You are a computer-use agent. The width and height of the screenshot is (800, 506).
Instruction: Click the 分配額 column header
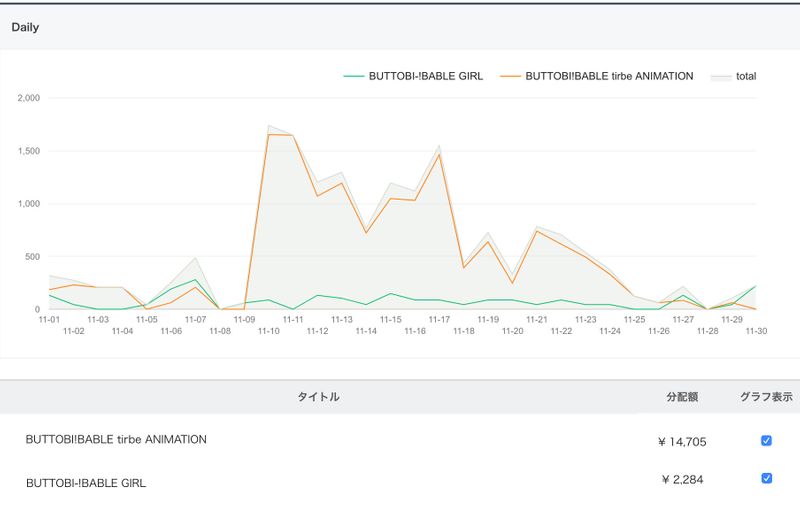(x=682, y=397)
